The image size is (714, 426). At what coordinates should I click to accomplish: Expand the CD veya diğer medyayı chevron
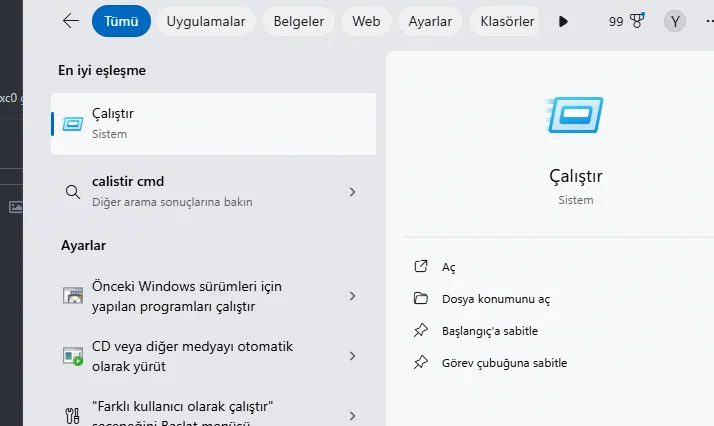click(353, 356)
